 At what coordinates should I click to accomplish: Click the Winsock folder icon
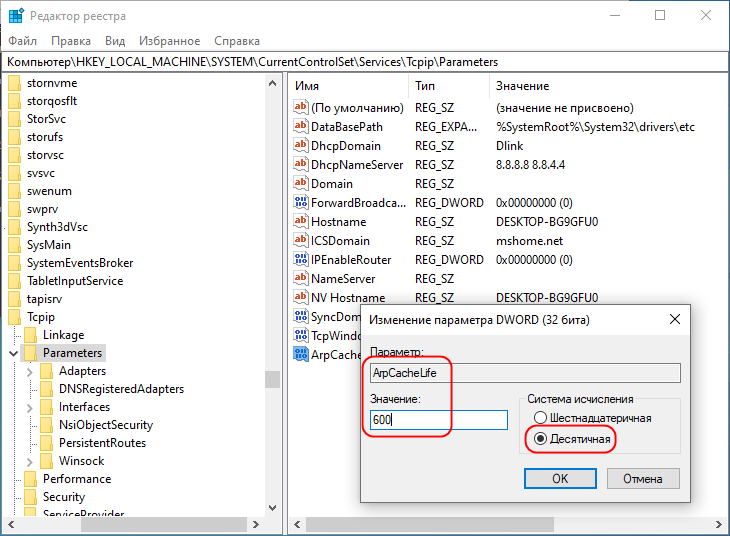(47, 461)
